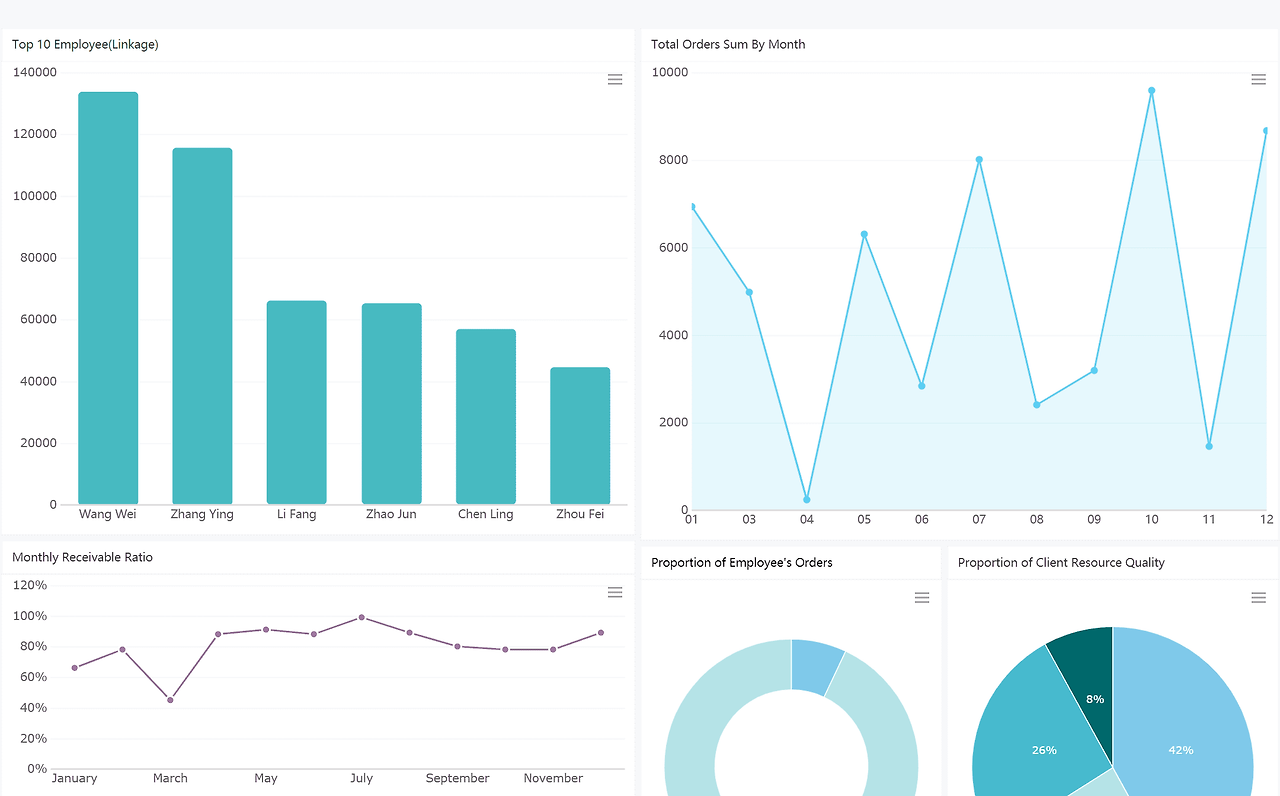The height and width of the screenshot is (796, 1280).
Task: Select the Wang Wei bar
Action: [108, 298]
